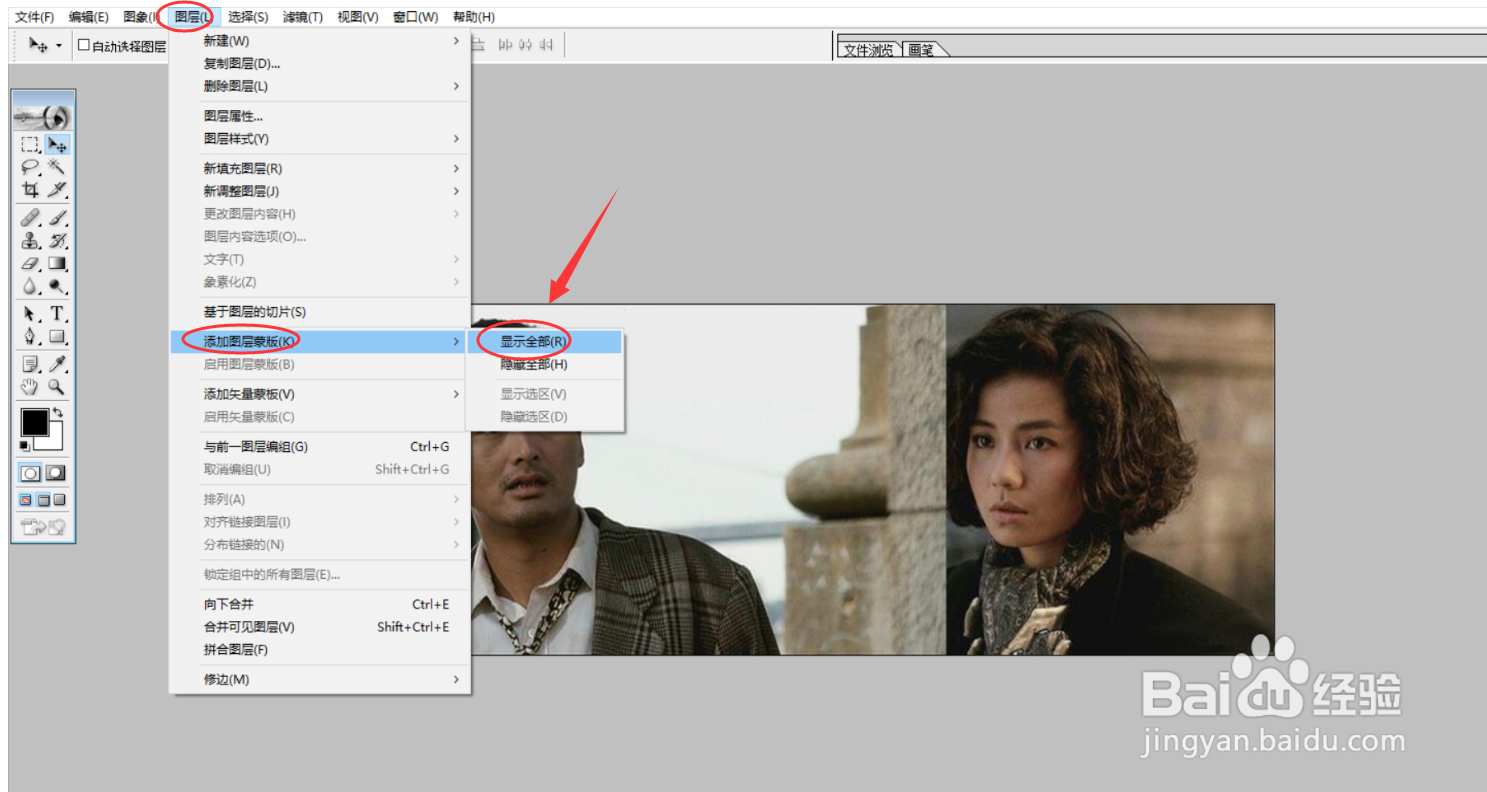Swap foreground and background colors
The width and height of the screenshot is (1487, 792).
58,412
